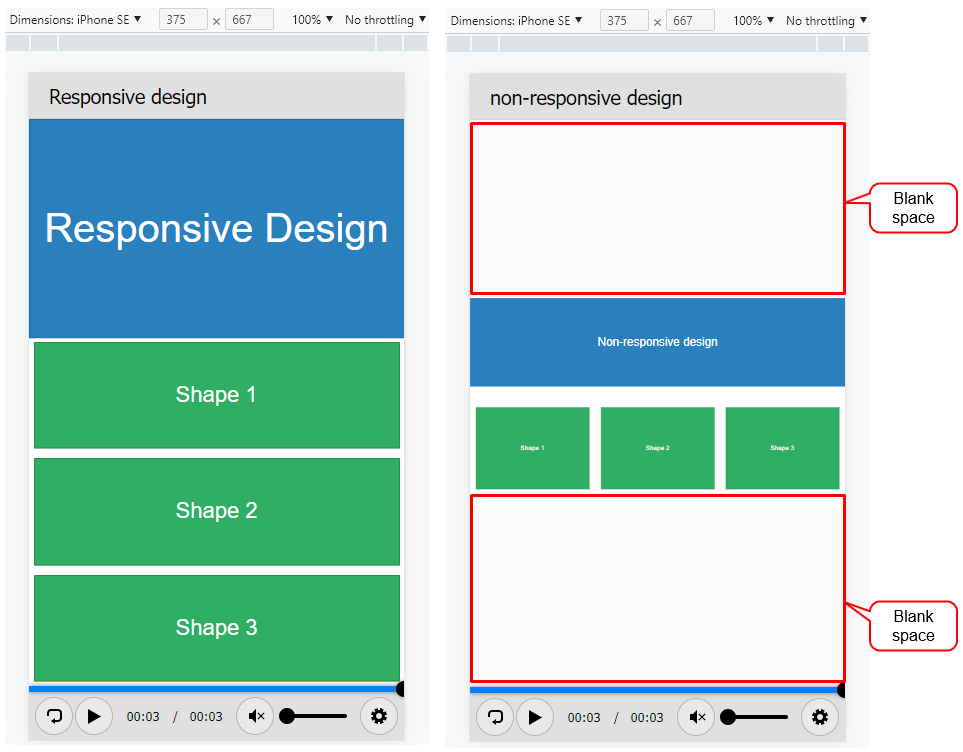Click replay icon in left player
This screenshot has width=963, height=752.
(x=54, y=716)
